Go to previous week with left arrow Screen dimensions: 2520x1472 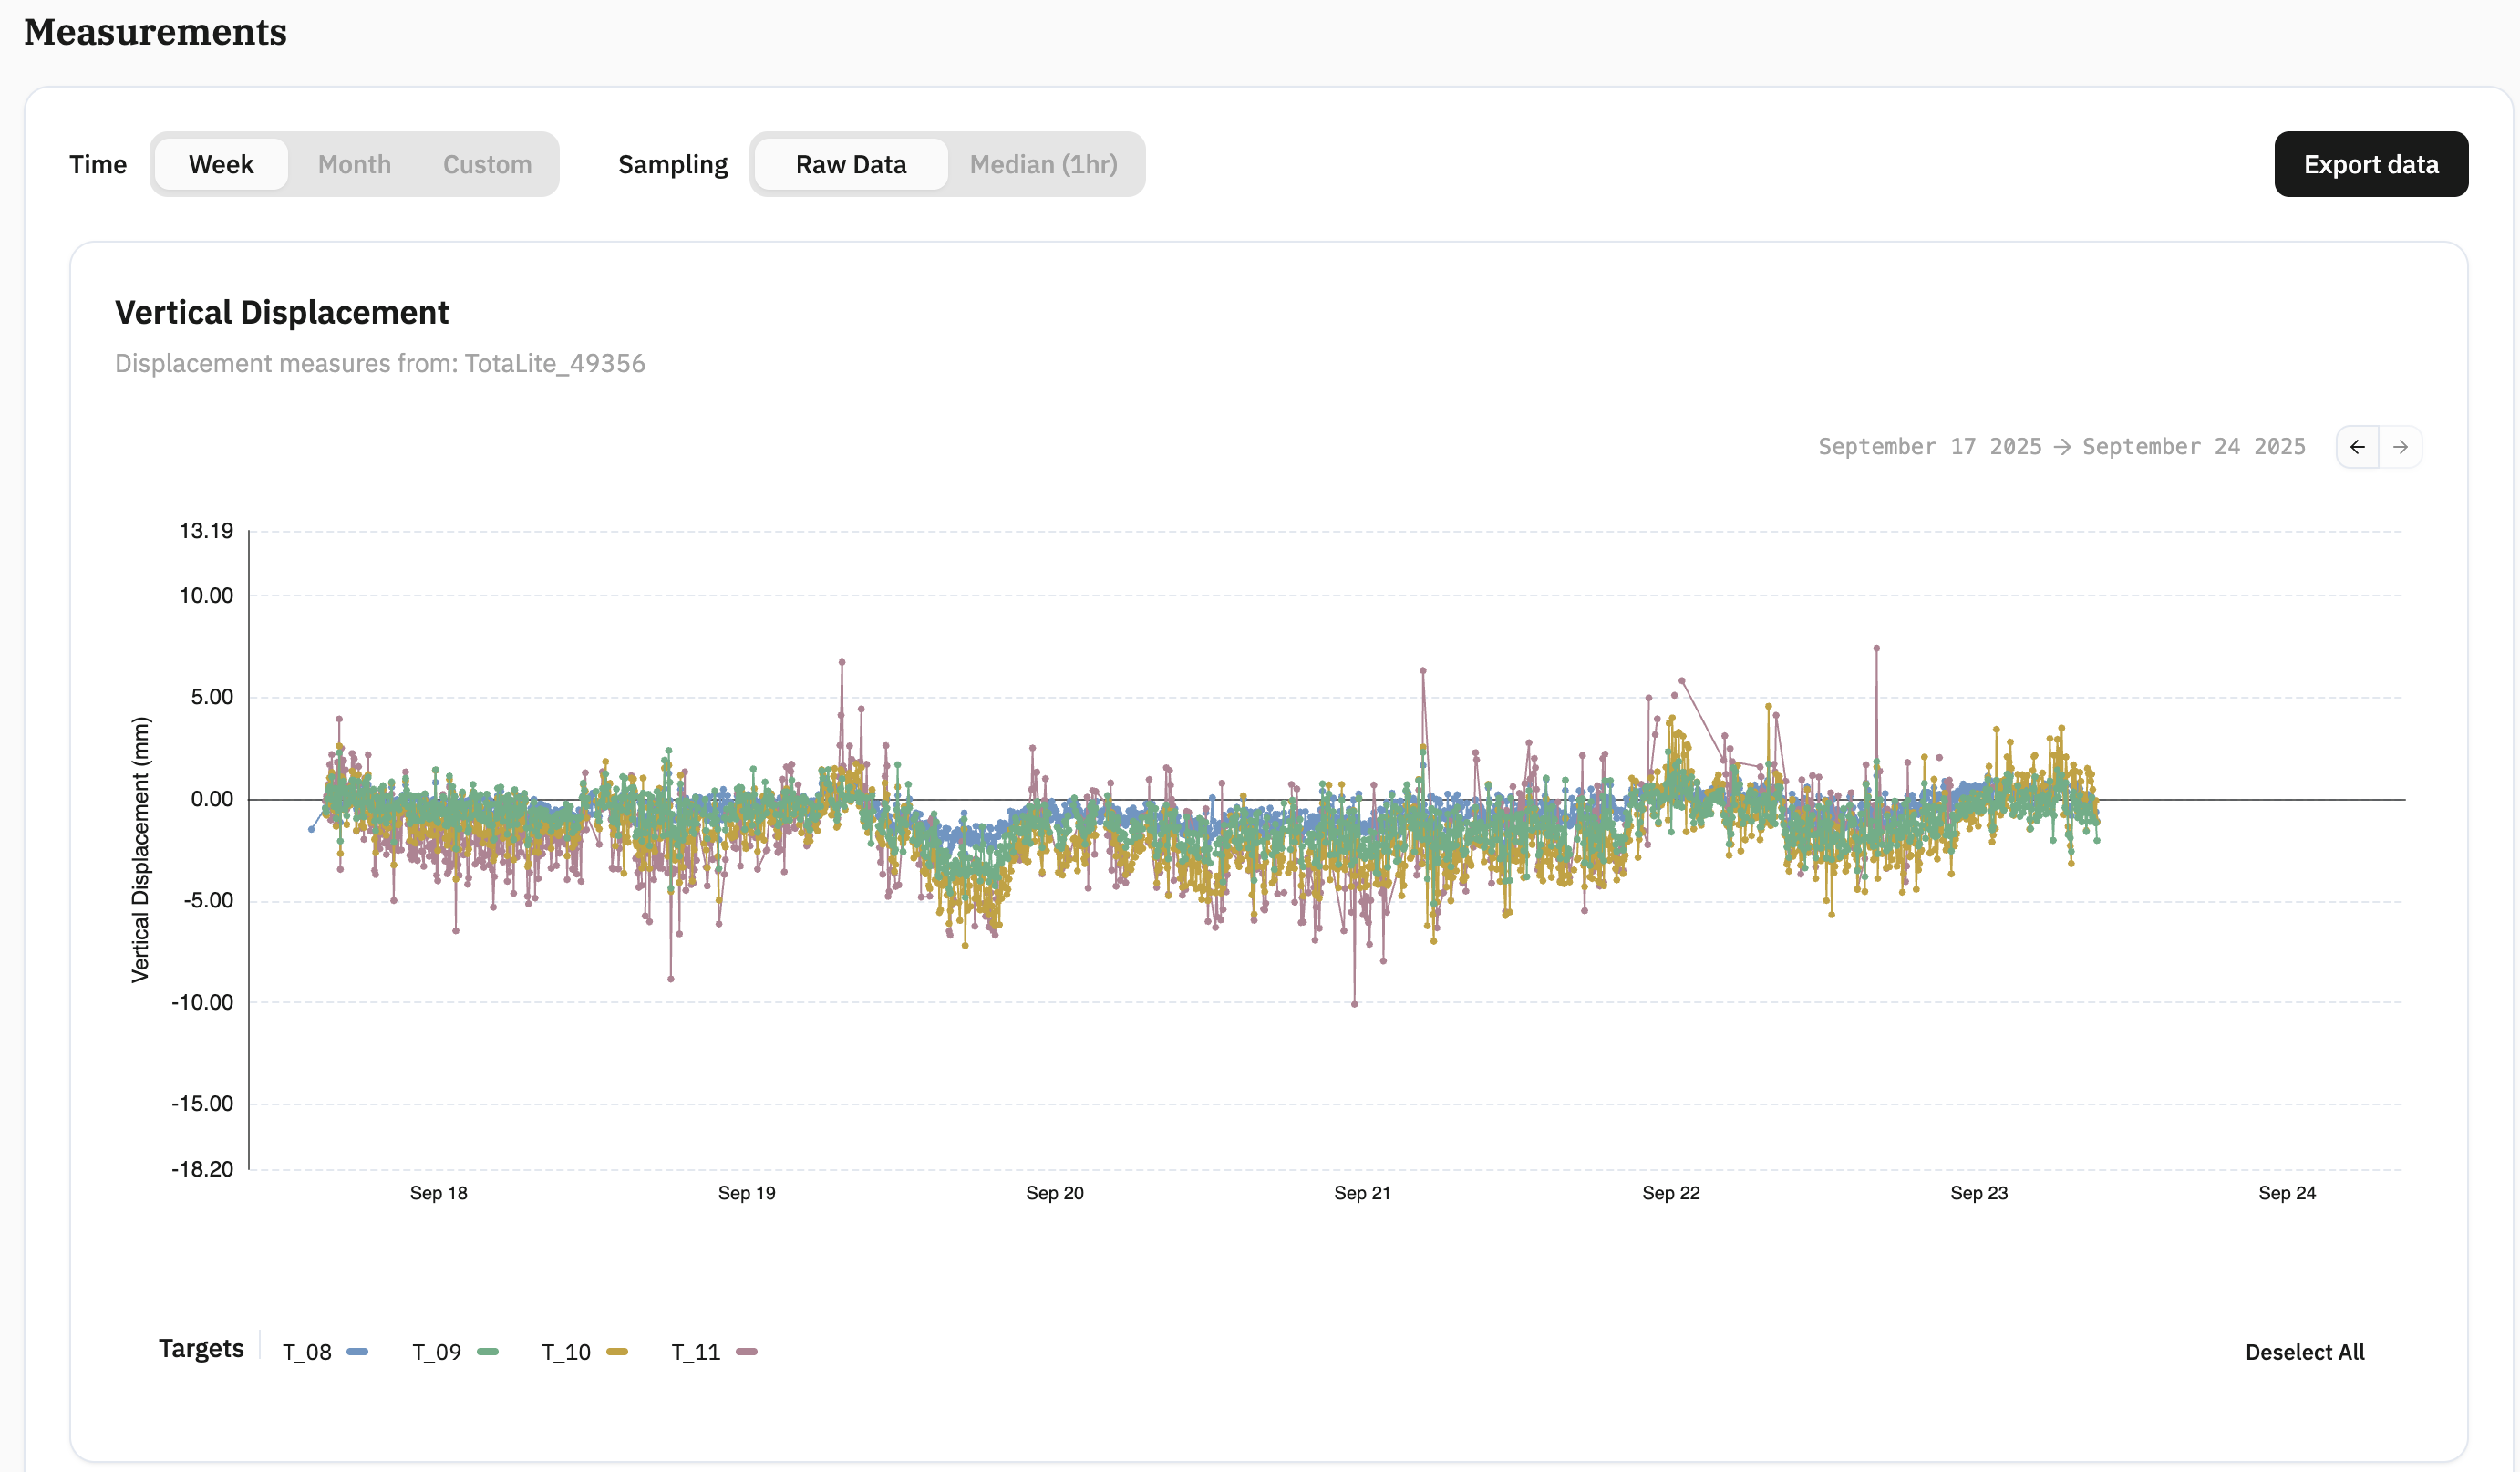[x=2357, y=447]
